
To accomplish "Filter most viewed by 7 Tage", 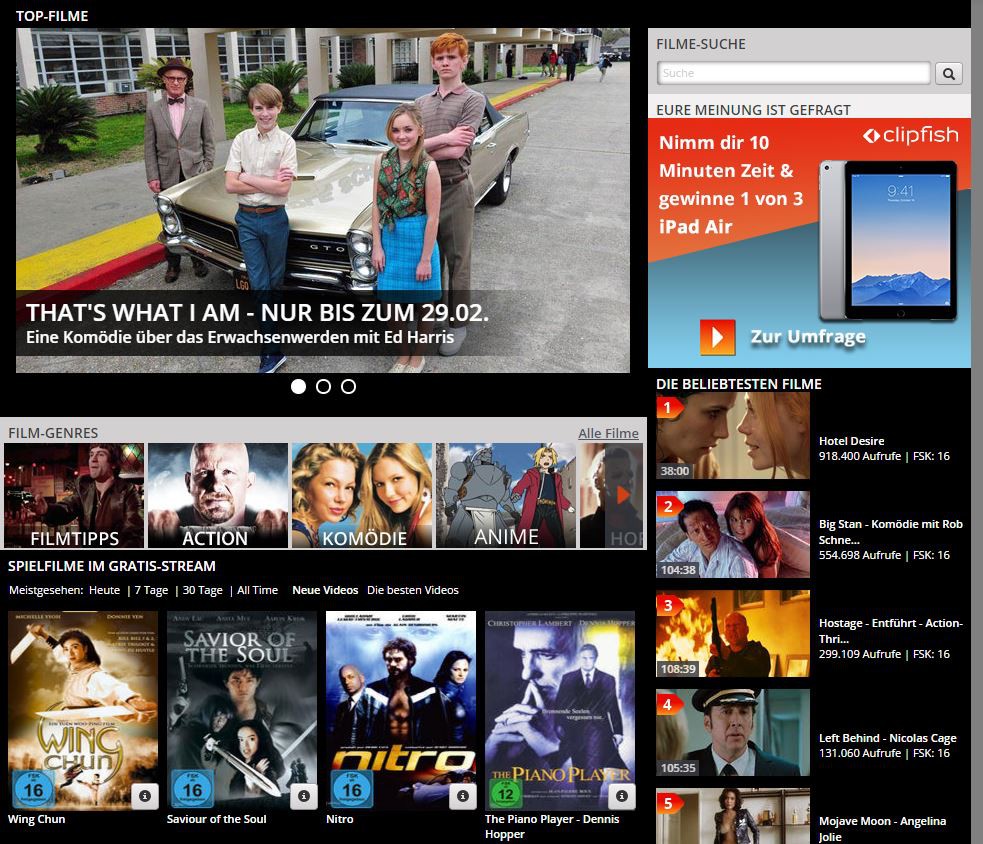I will [151, 590].
